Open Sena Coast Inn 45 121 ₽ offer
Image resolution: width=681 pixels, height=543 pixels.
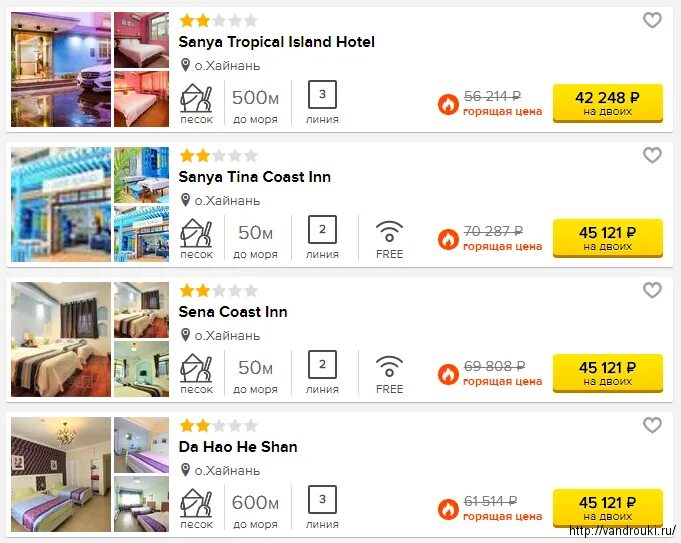point(608,374)
